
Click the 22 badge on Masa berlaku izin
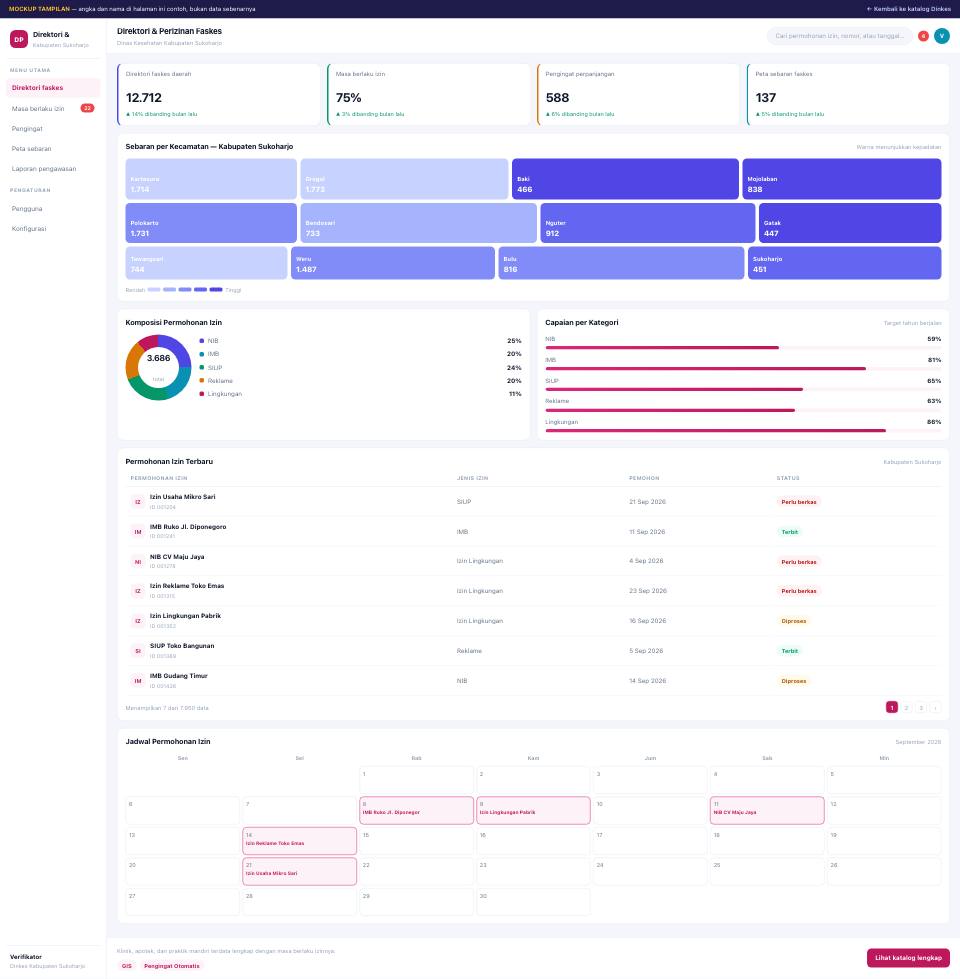coord(87,108)
